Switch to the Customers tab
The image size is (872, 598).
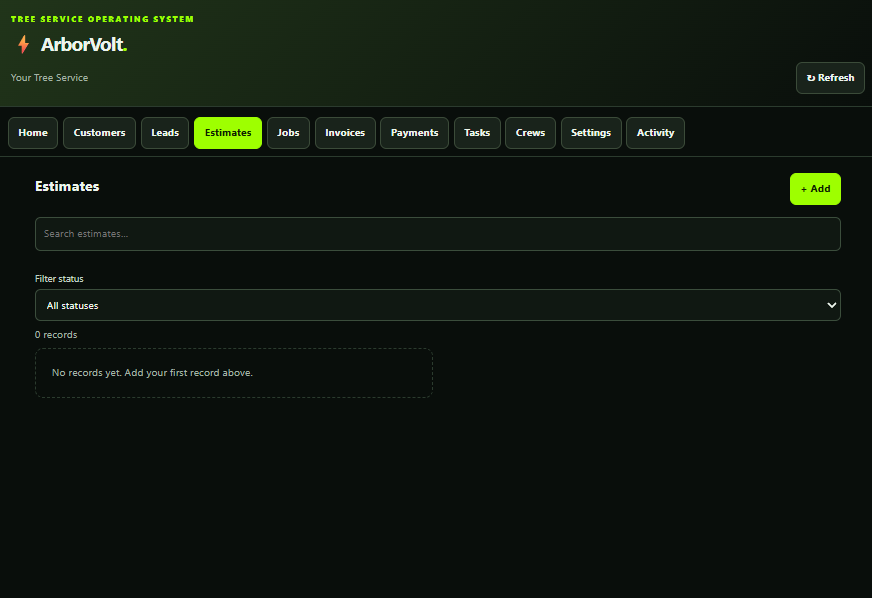click(100, 133)
